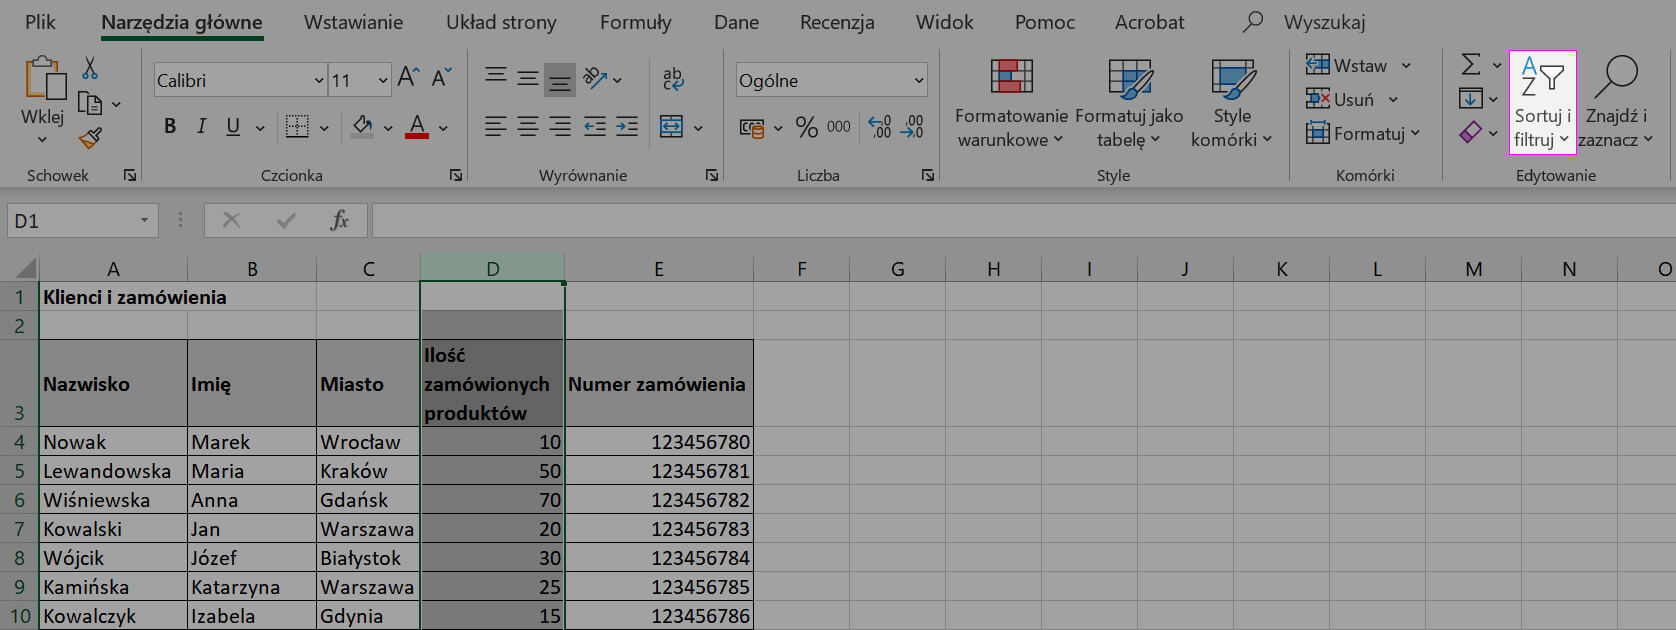Switch to Wstawianie tab
The width and height of the screenshot is (1676, 630).
(x=353, y=22)
